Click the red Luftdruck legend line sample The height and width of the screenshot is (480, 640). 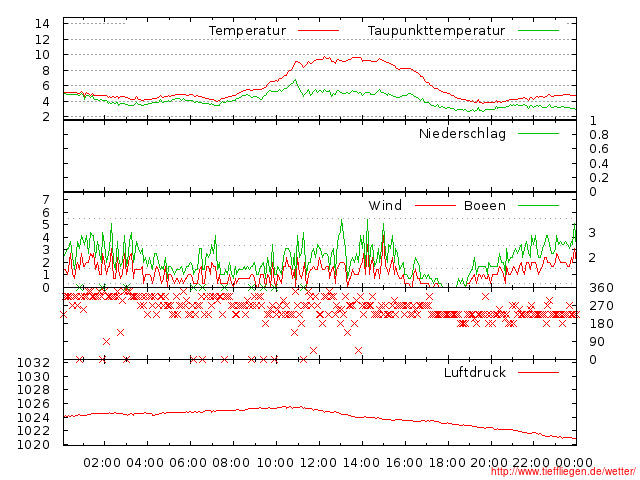tap(538, 372)
